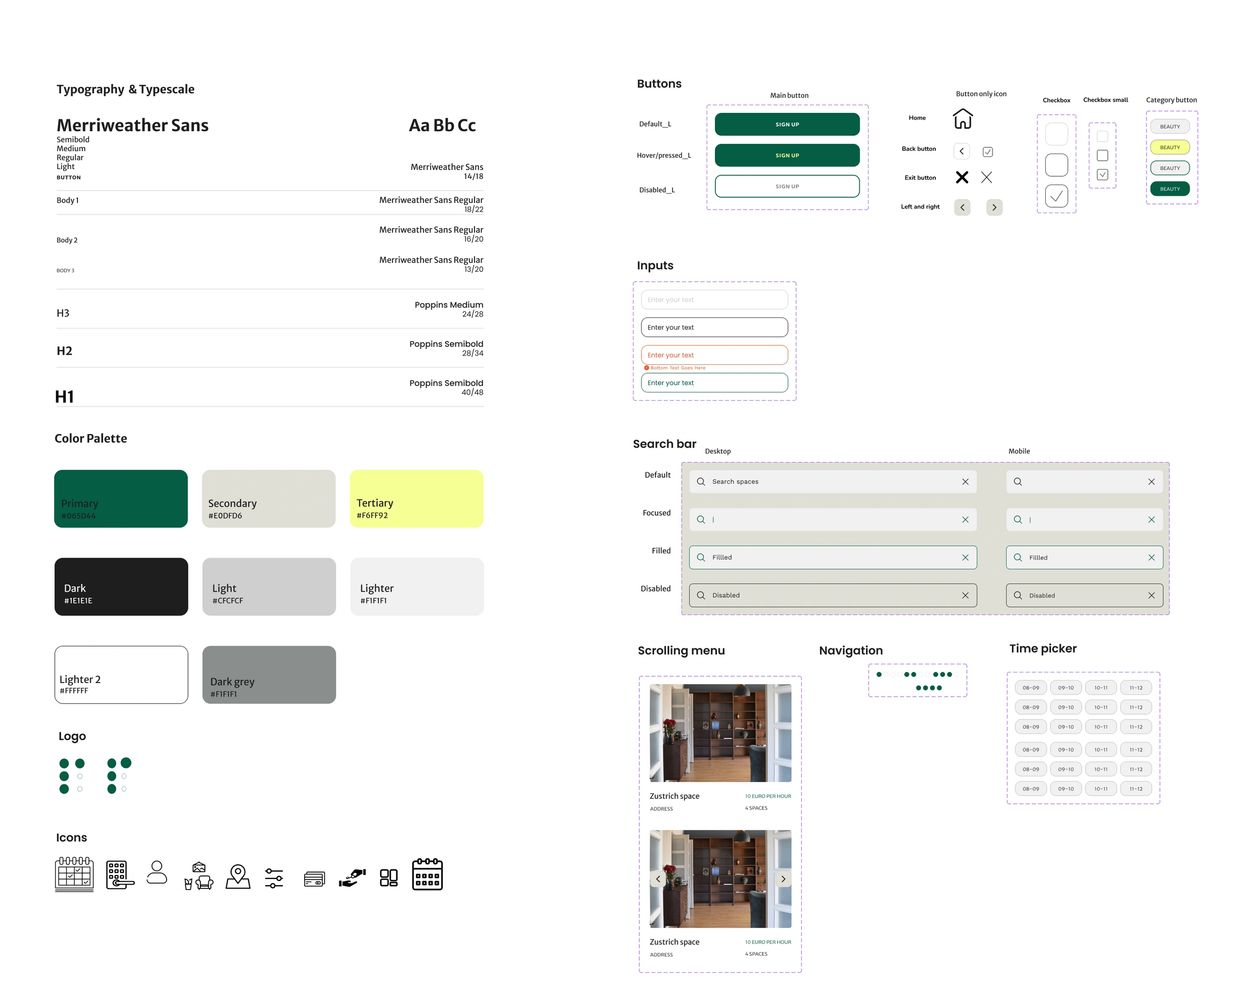Click next arrow on the second room photo
Image resolution: width=1240 pixels, height=998 pixels.
[x=783, y=879]
